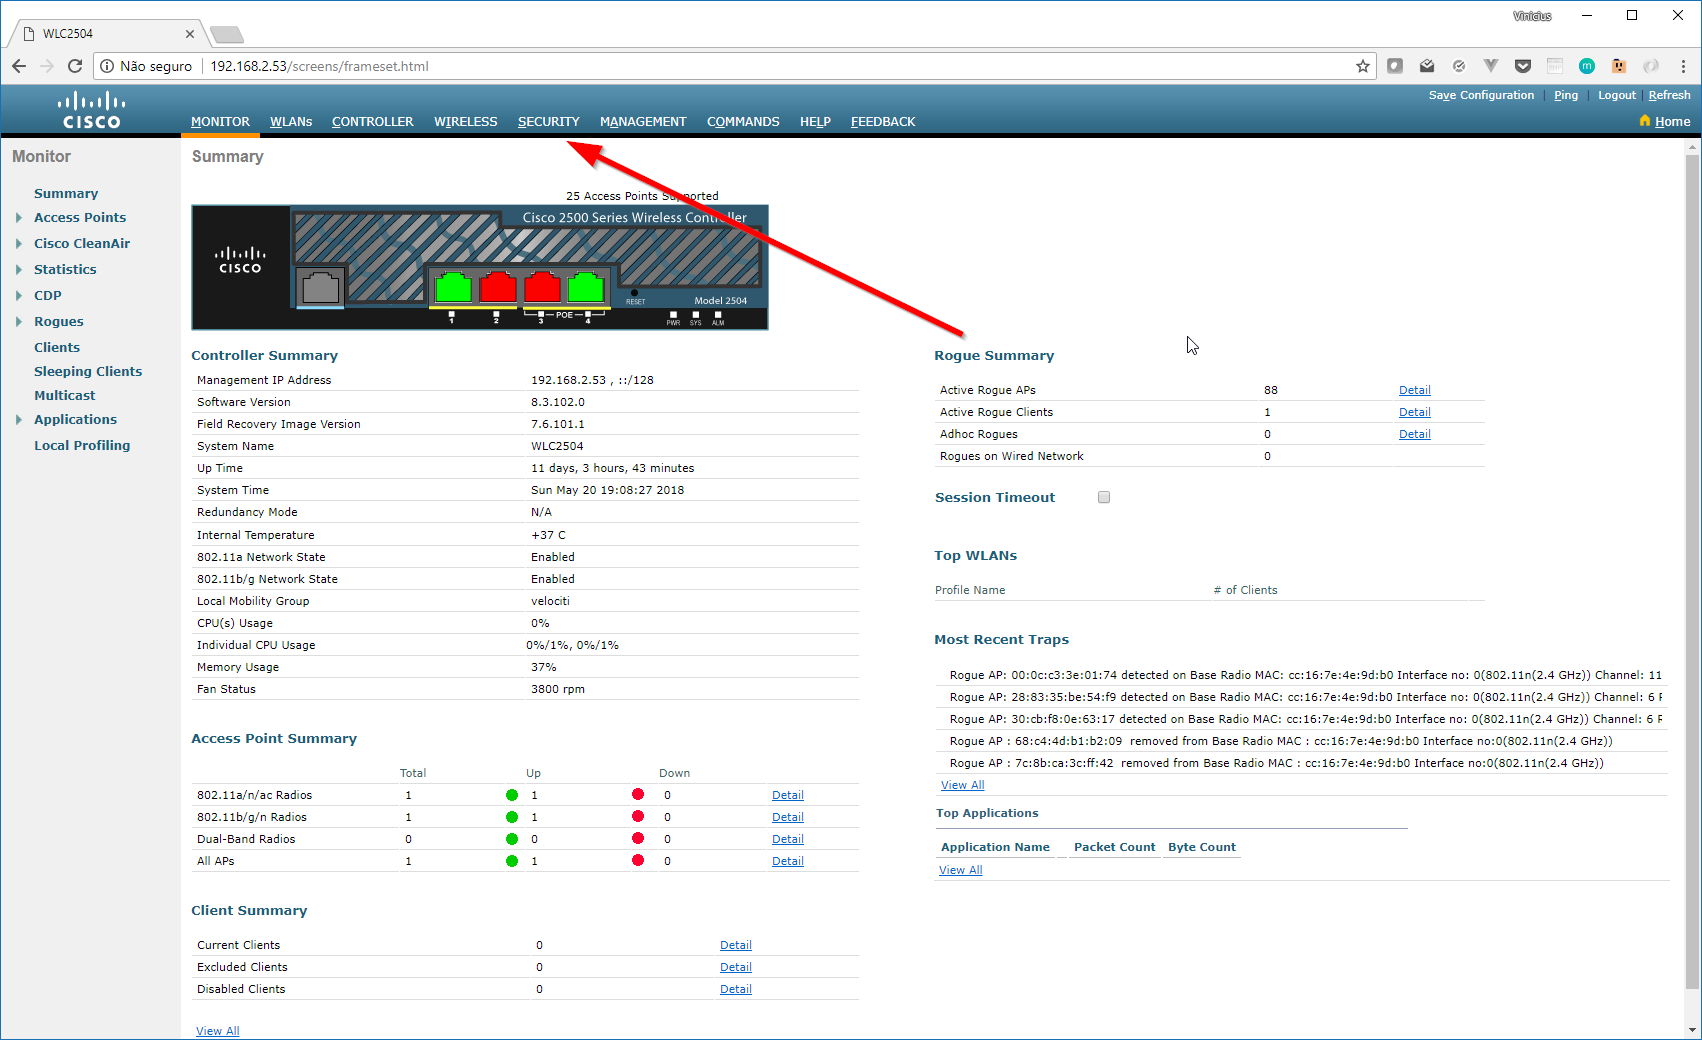Viewport: 1702px width, 1040px height.
Task: Open the Pocket extension icon
Action: tap(1523, 66)
